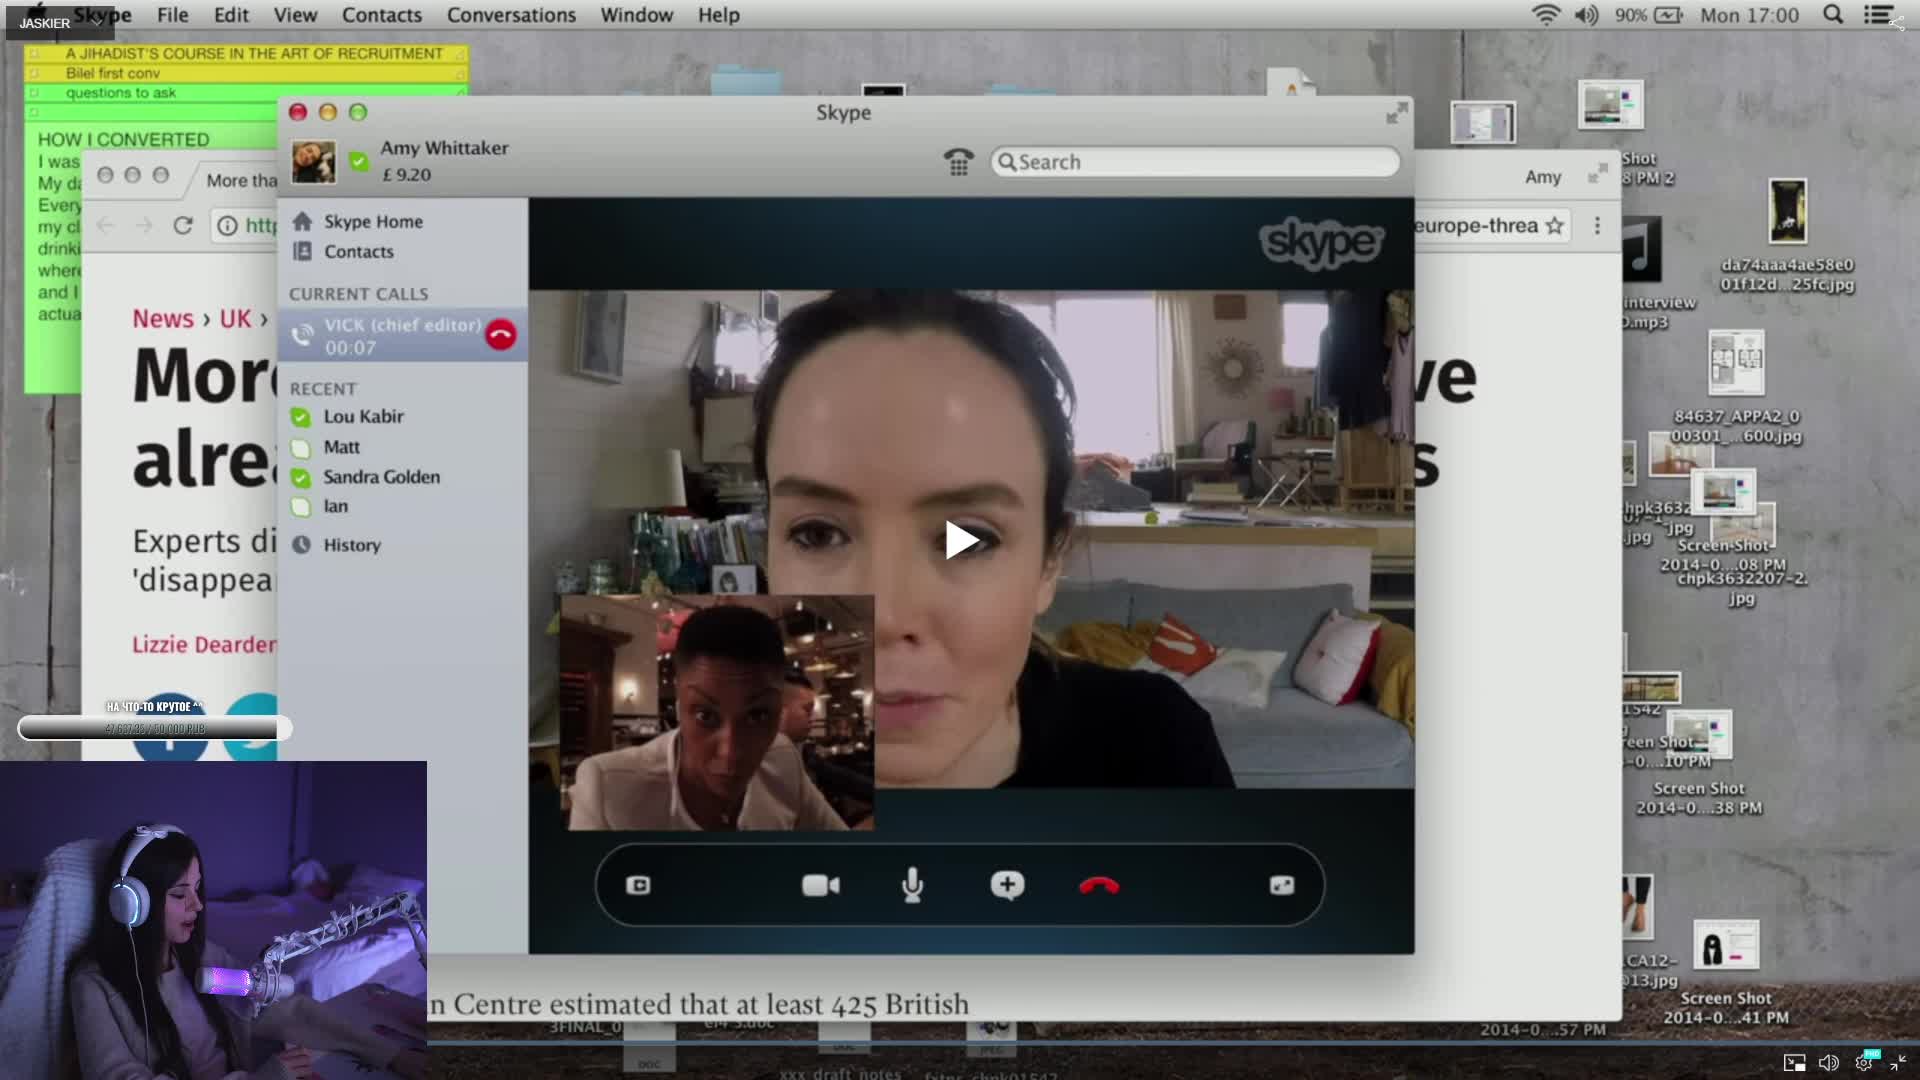Select A JIHADIST'S COURSE sticky note title
Viewport: 1920px width, 1080px height.
(x=254, y=53)
